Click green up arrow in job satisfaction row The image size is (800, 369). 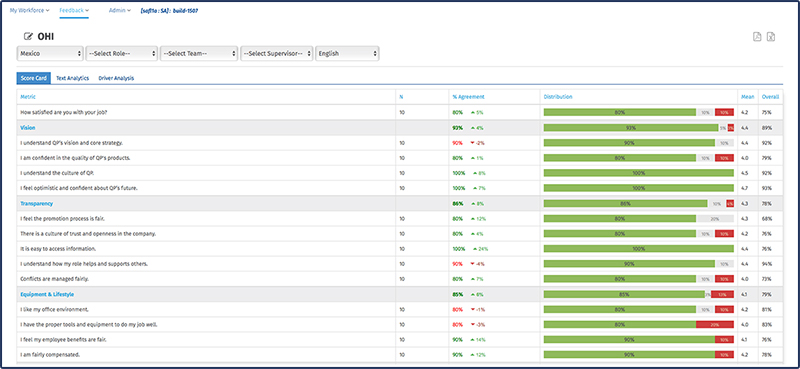(473, 112)
